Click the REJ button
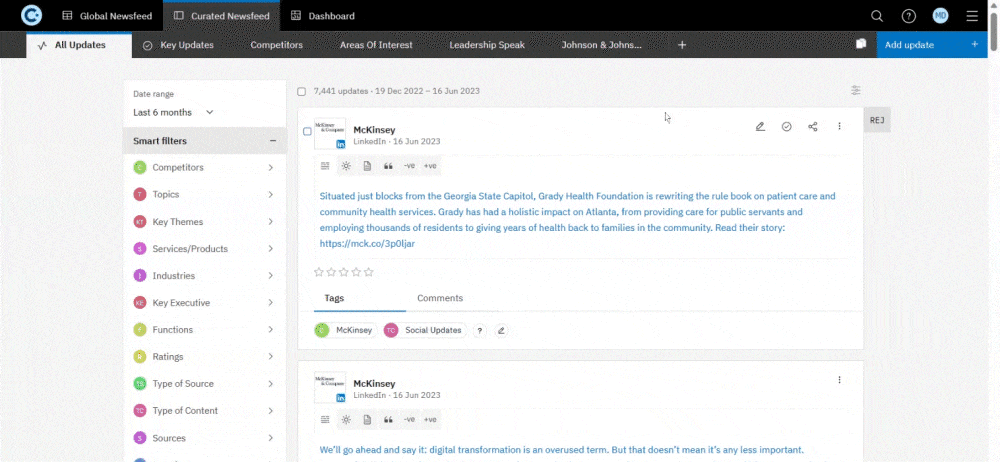1000x462 pixels. pos(877,120)
